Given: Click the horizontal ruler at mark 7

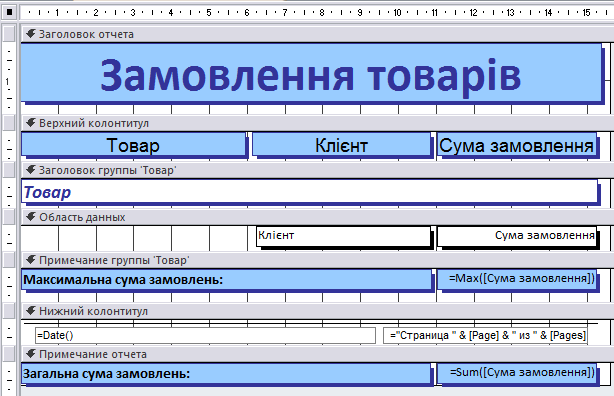Looking at the screenshot, I should (284, 13).
